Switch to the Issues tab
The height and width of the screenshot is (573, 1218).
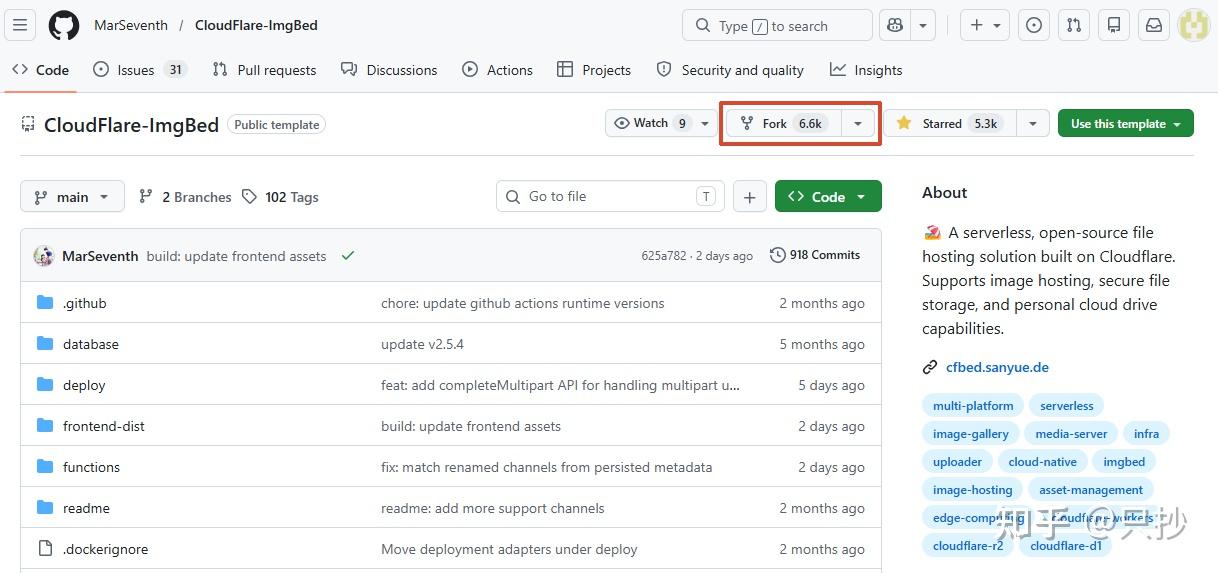[x=139, y=69]
